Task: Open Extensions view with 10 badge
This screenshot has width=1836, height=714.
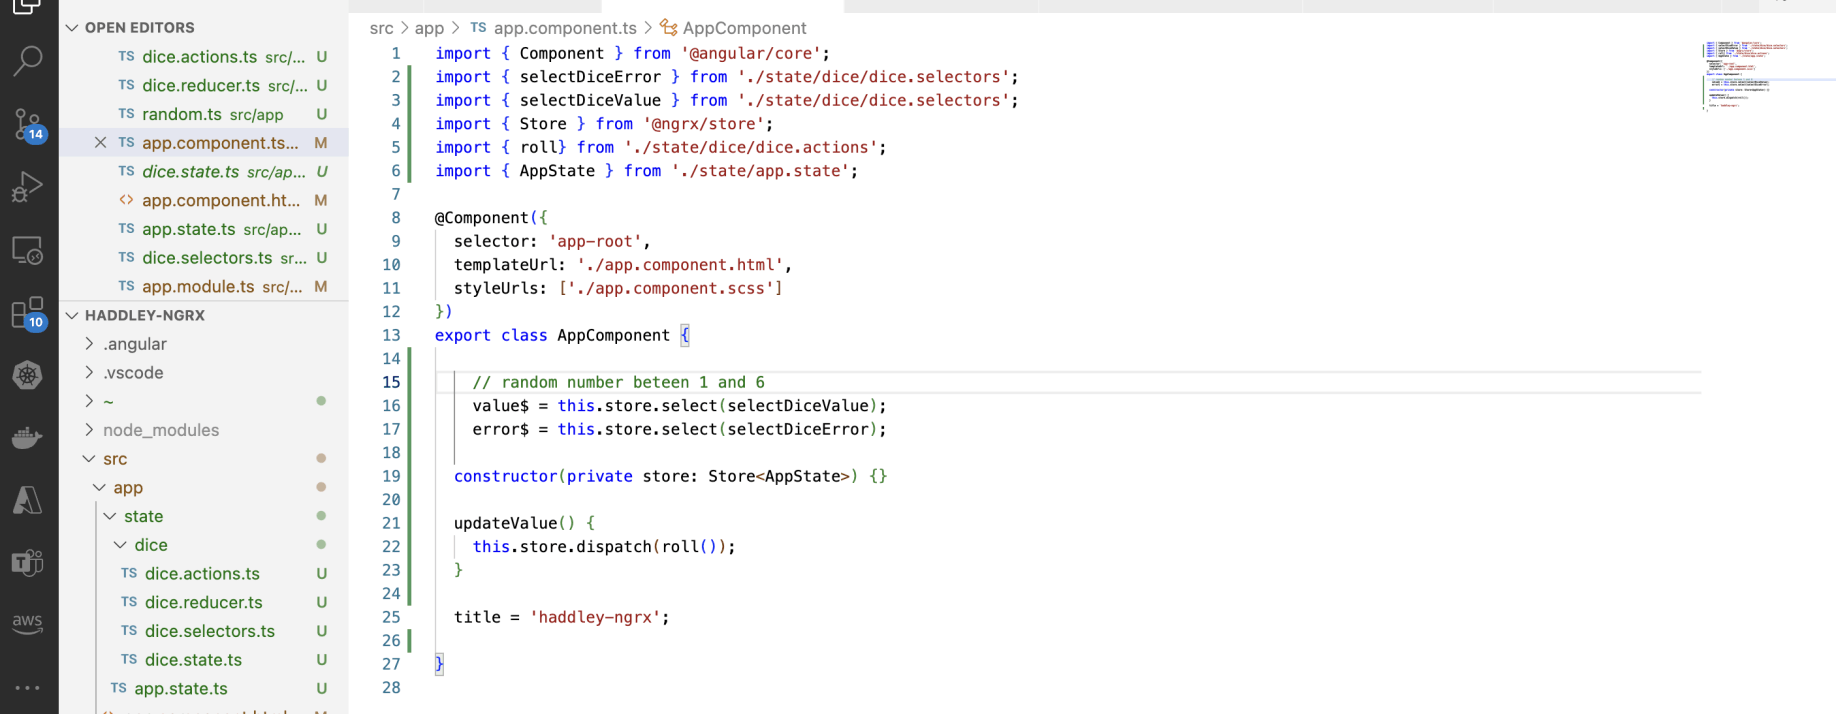Action: tap(27, 313)
